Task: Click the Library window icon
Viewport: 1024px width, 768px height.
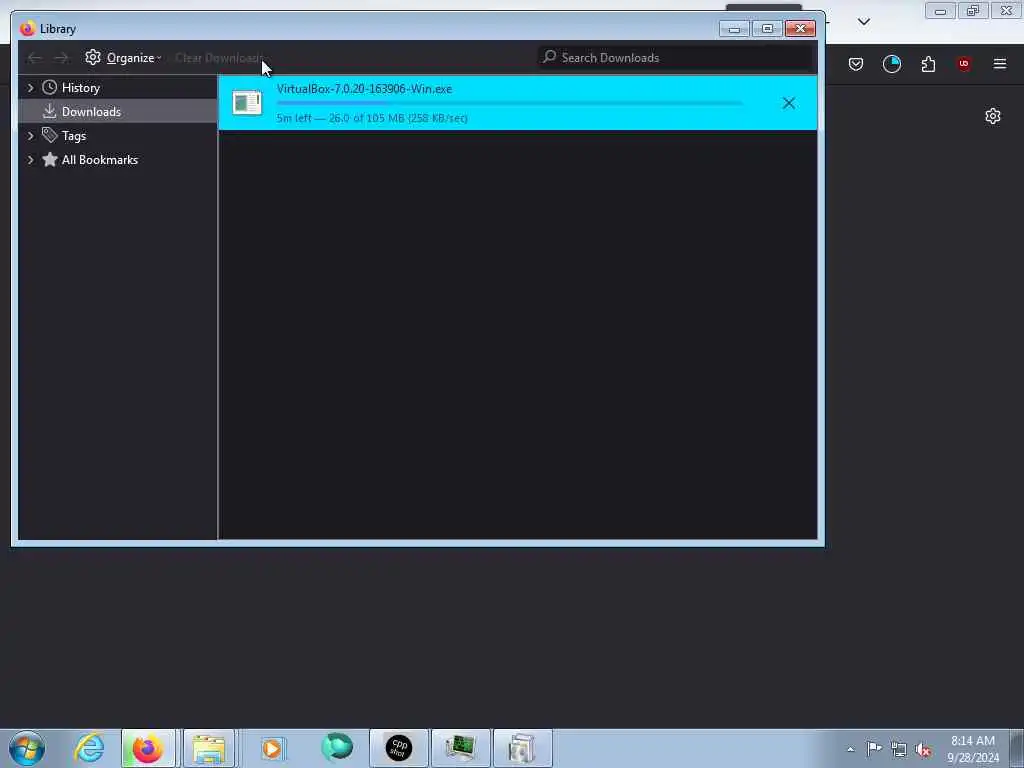Action: pyautogui.click(x=27, y=29)
